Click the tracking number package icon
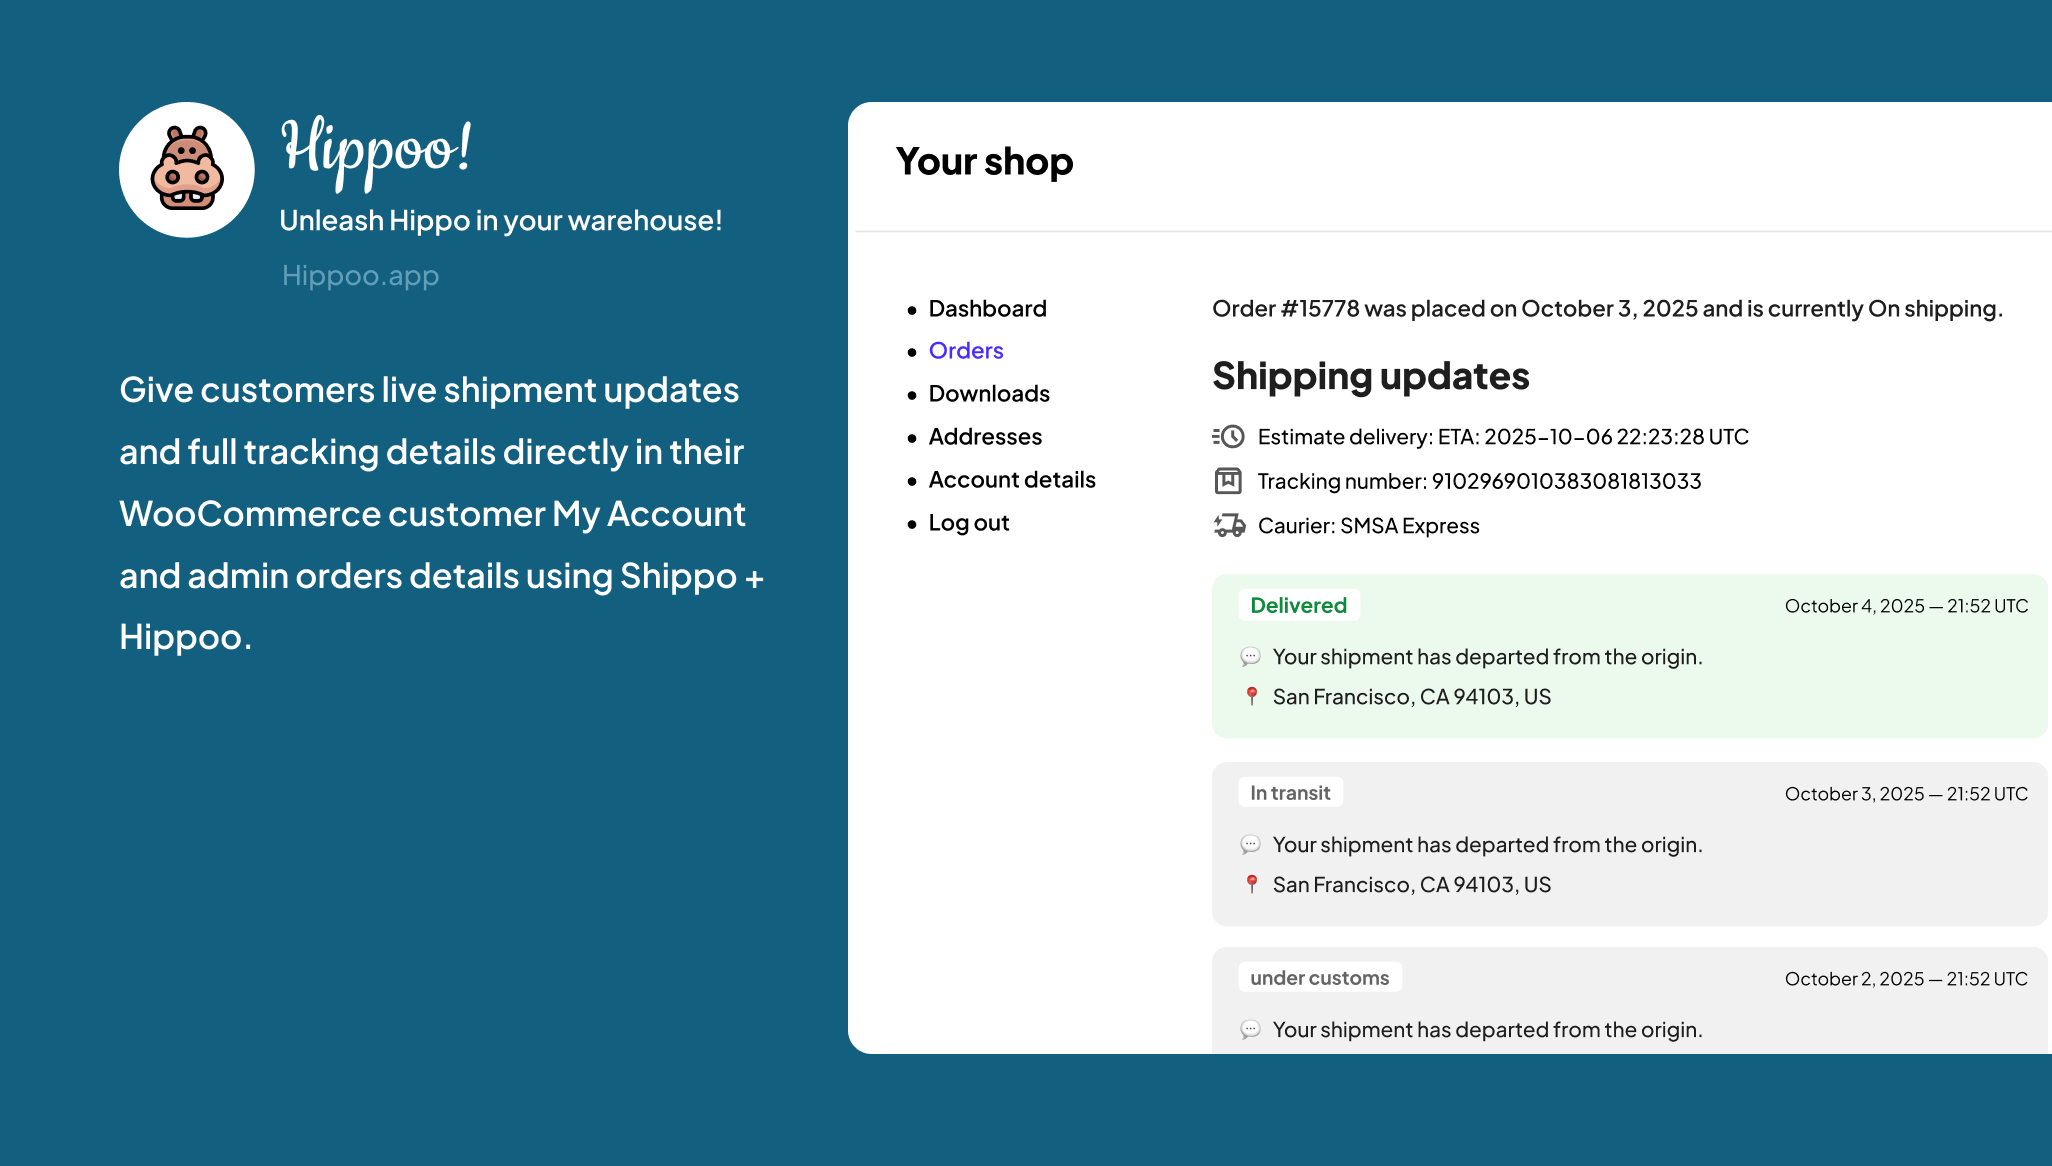 pos(1228,481)
